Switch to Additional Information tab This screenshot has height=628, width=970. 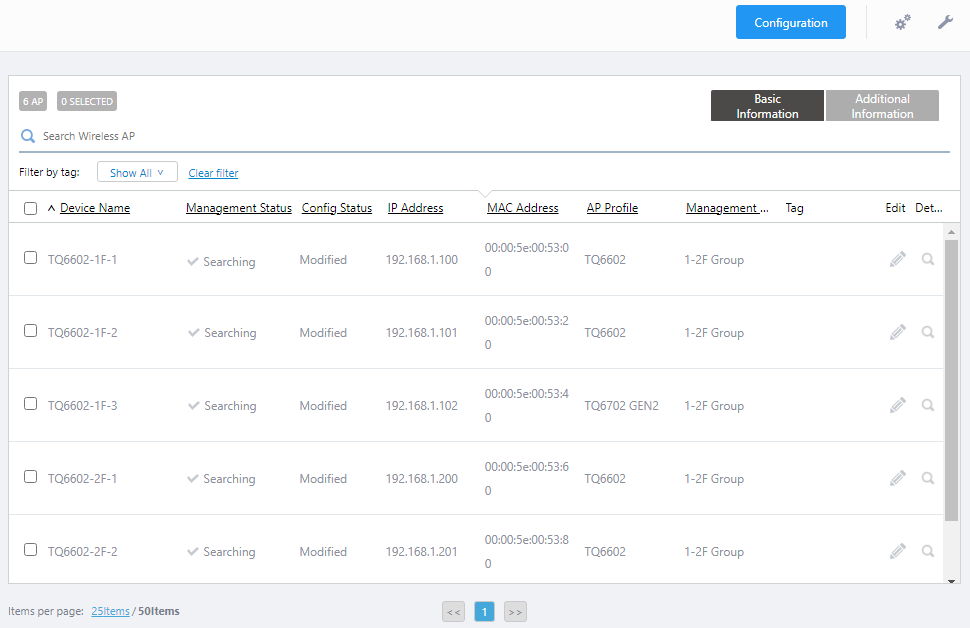click(x=882, y=106)
